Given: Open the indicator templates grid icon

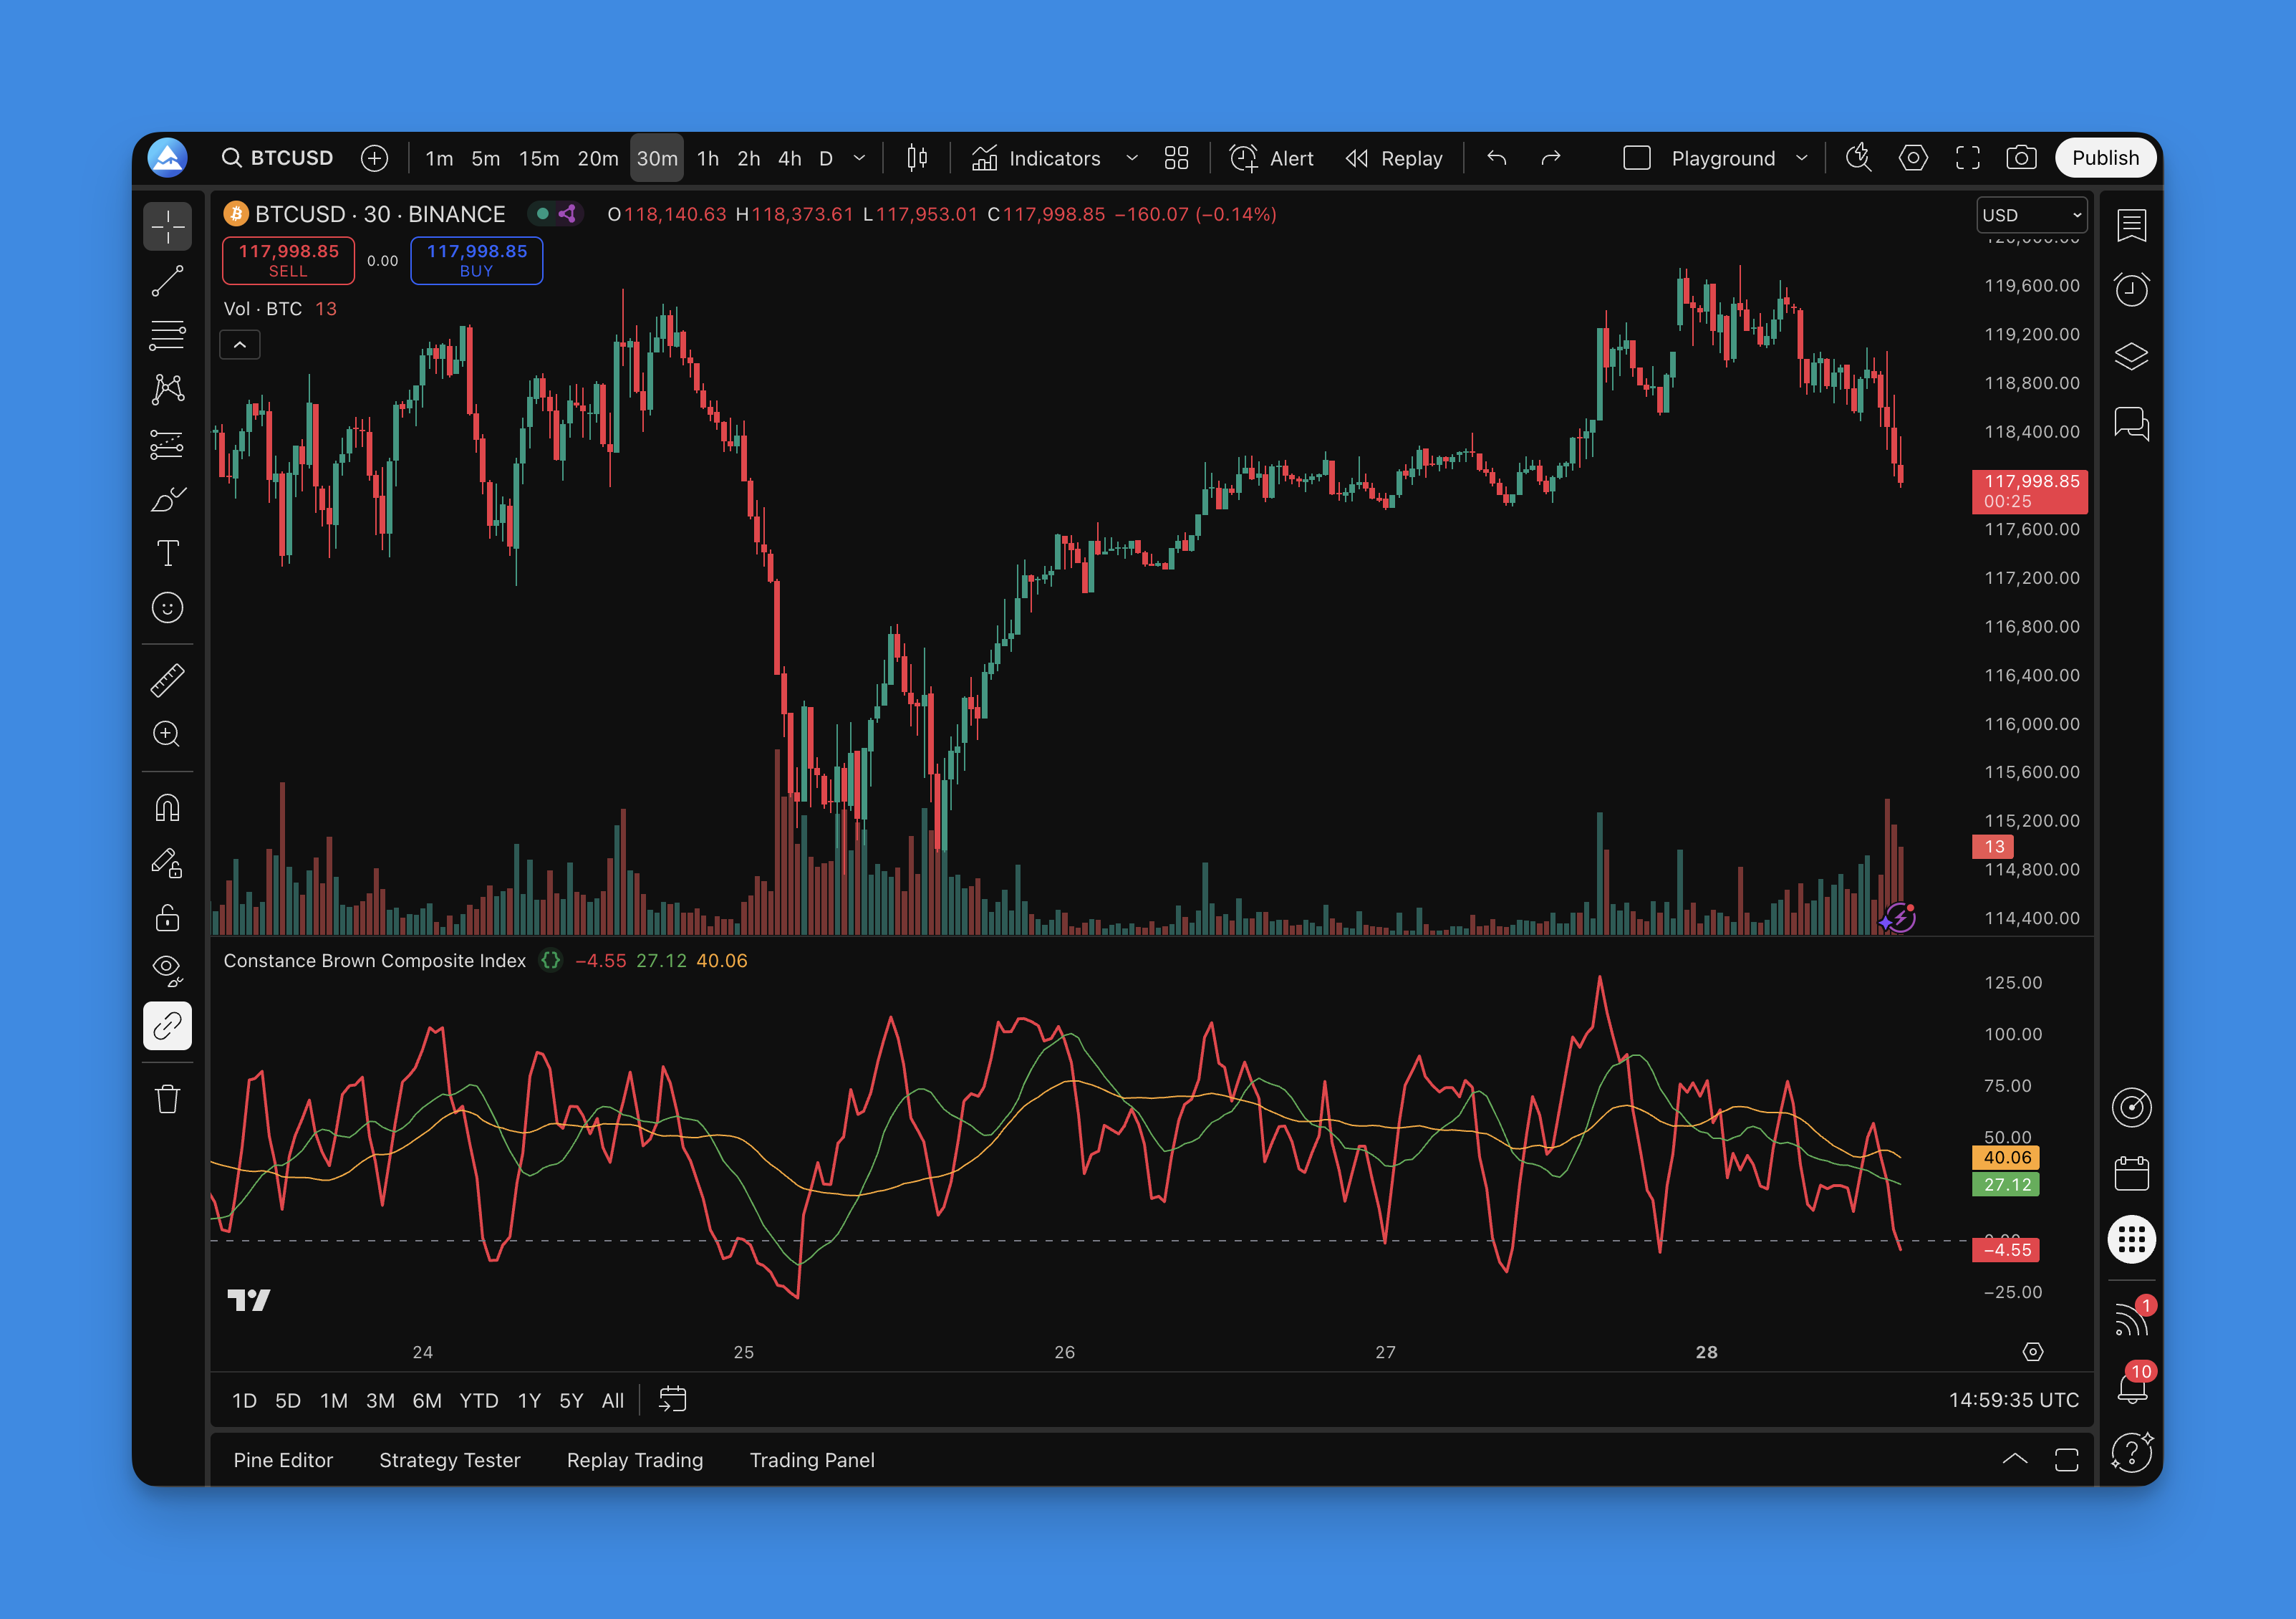Looking at the screenshot, I should tap(1177, 158).
